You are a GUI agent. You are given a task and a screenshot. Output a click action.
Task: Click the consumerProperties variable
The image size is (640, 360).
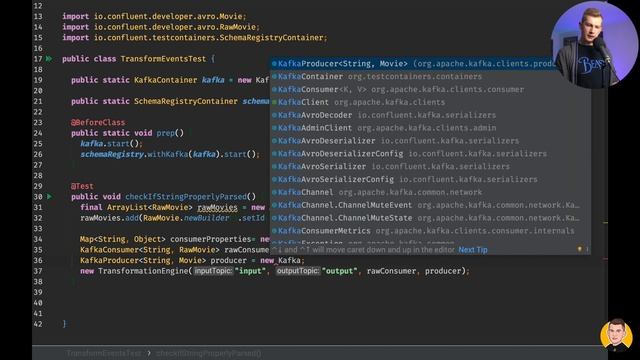(x=210, y=239)
